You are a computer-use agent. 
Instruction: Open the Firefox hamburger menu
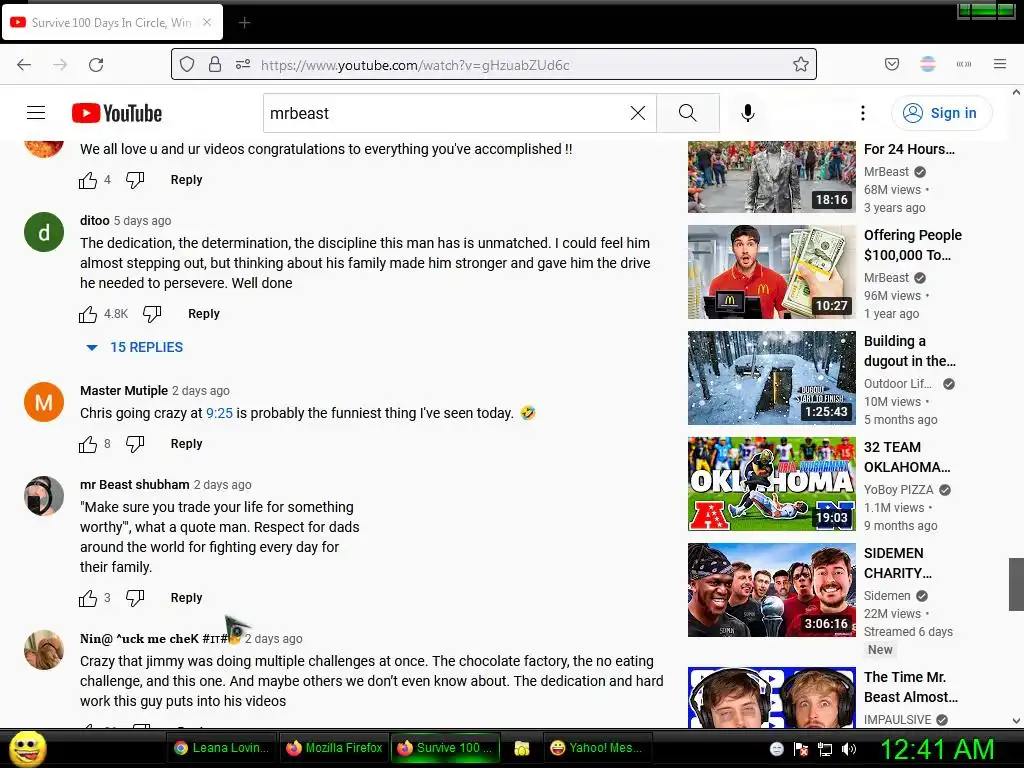[1000, 64]
